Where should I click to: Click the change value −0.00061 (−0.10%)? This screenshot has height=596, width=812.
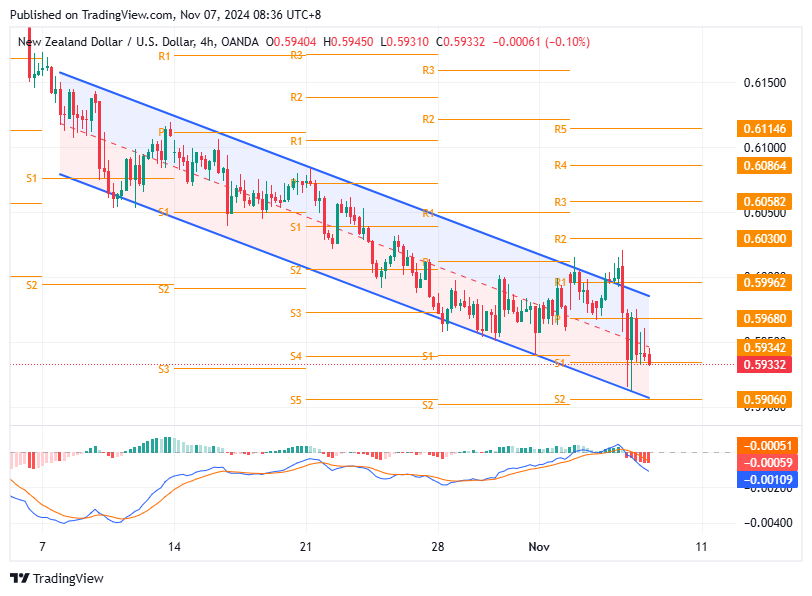(541, 42)
